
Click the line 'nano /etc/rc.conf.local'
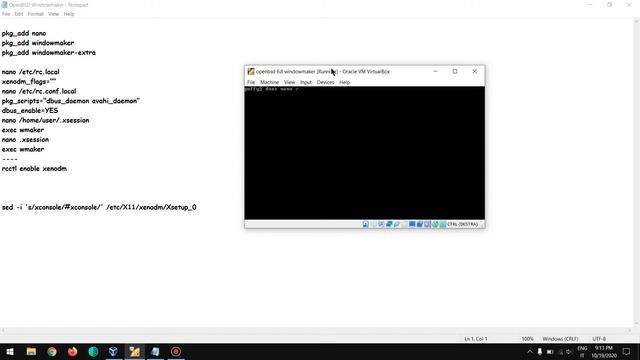(x=39, y=91)
